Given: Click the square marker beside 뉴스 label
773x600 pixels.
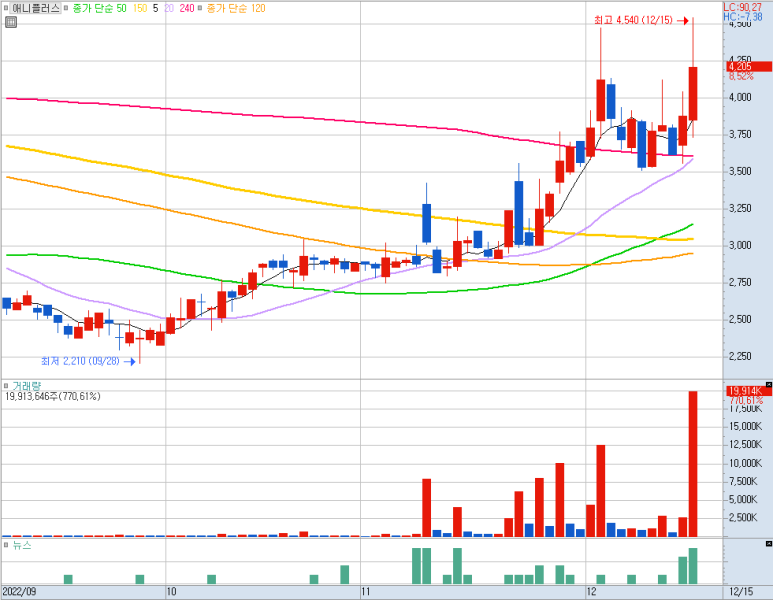Looking at the screenshot, I should [6, 545].
